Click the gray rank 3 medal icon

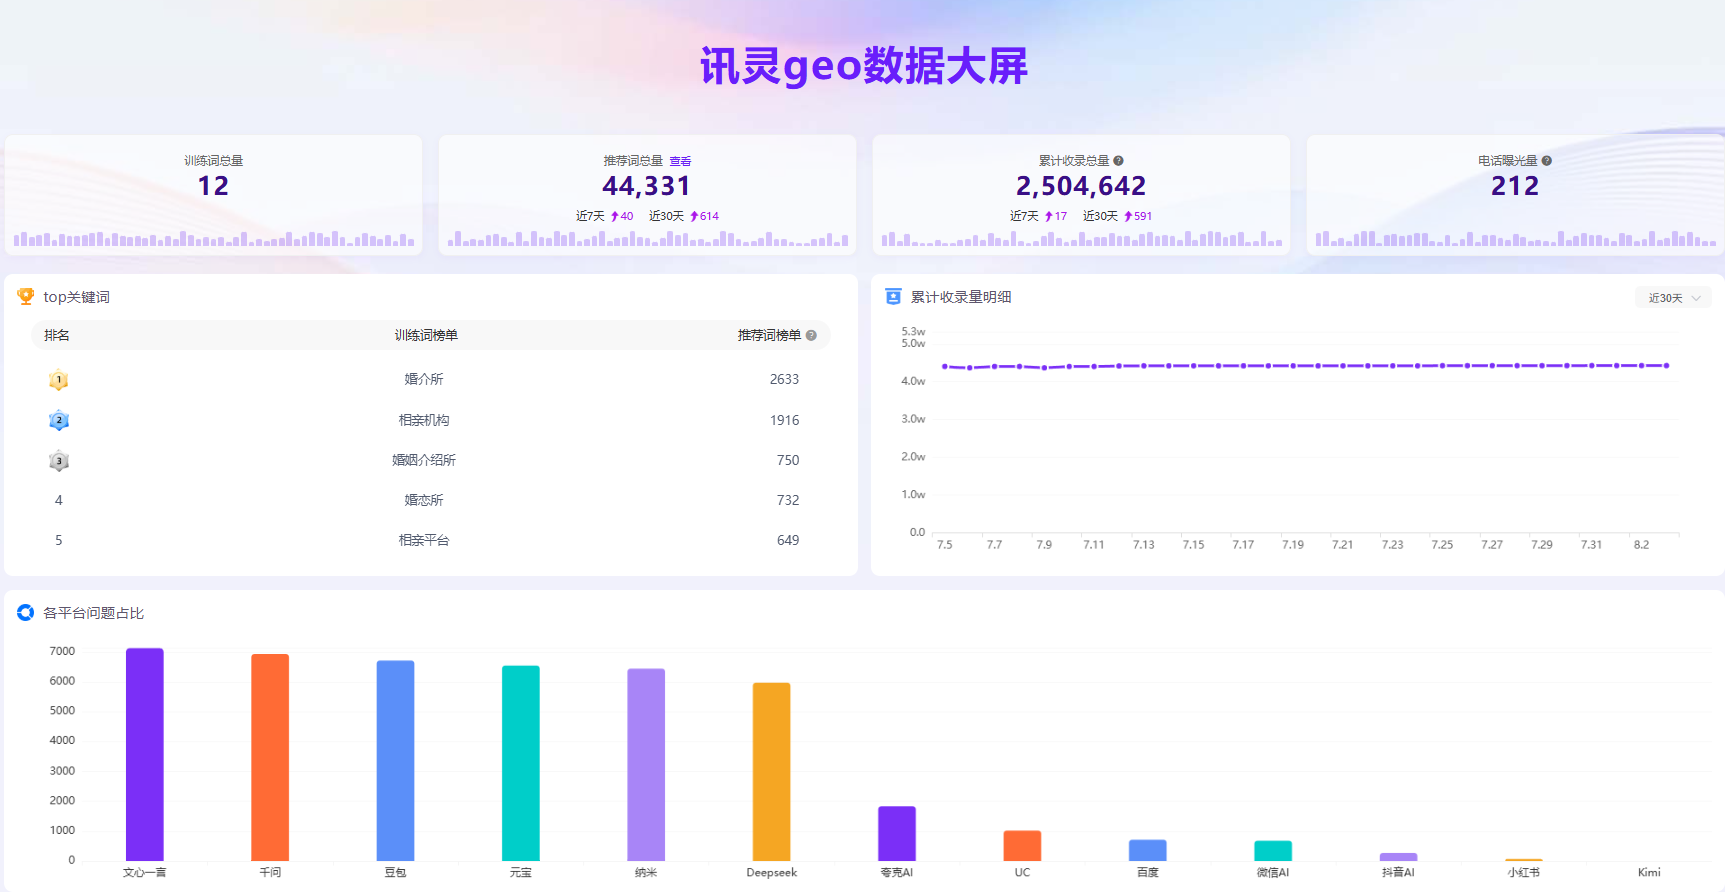click(x=59, y=461)
